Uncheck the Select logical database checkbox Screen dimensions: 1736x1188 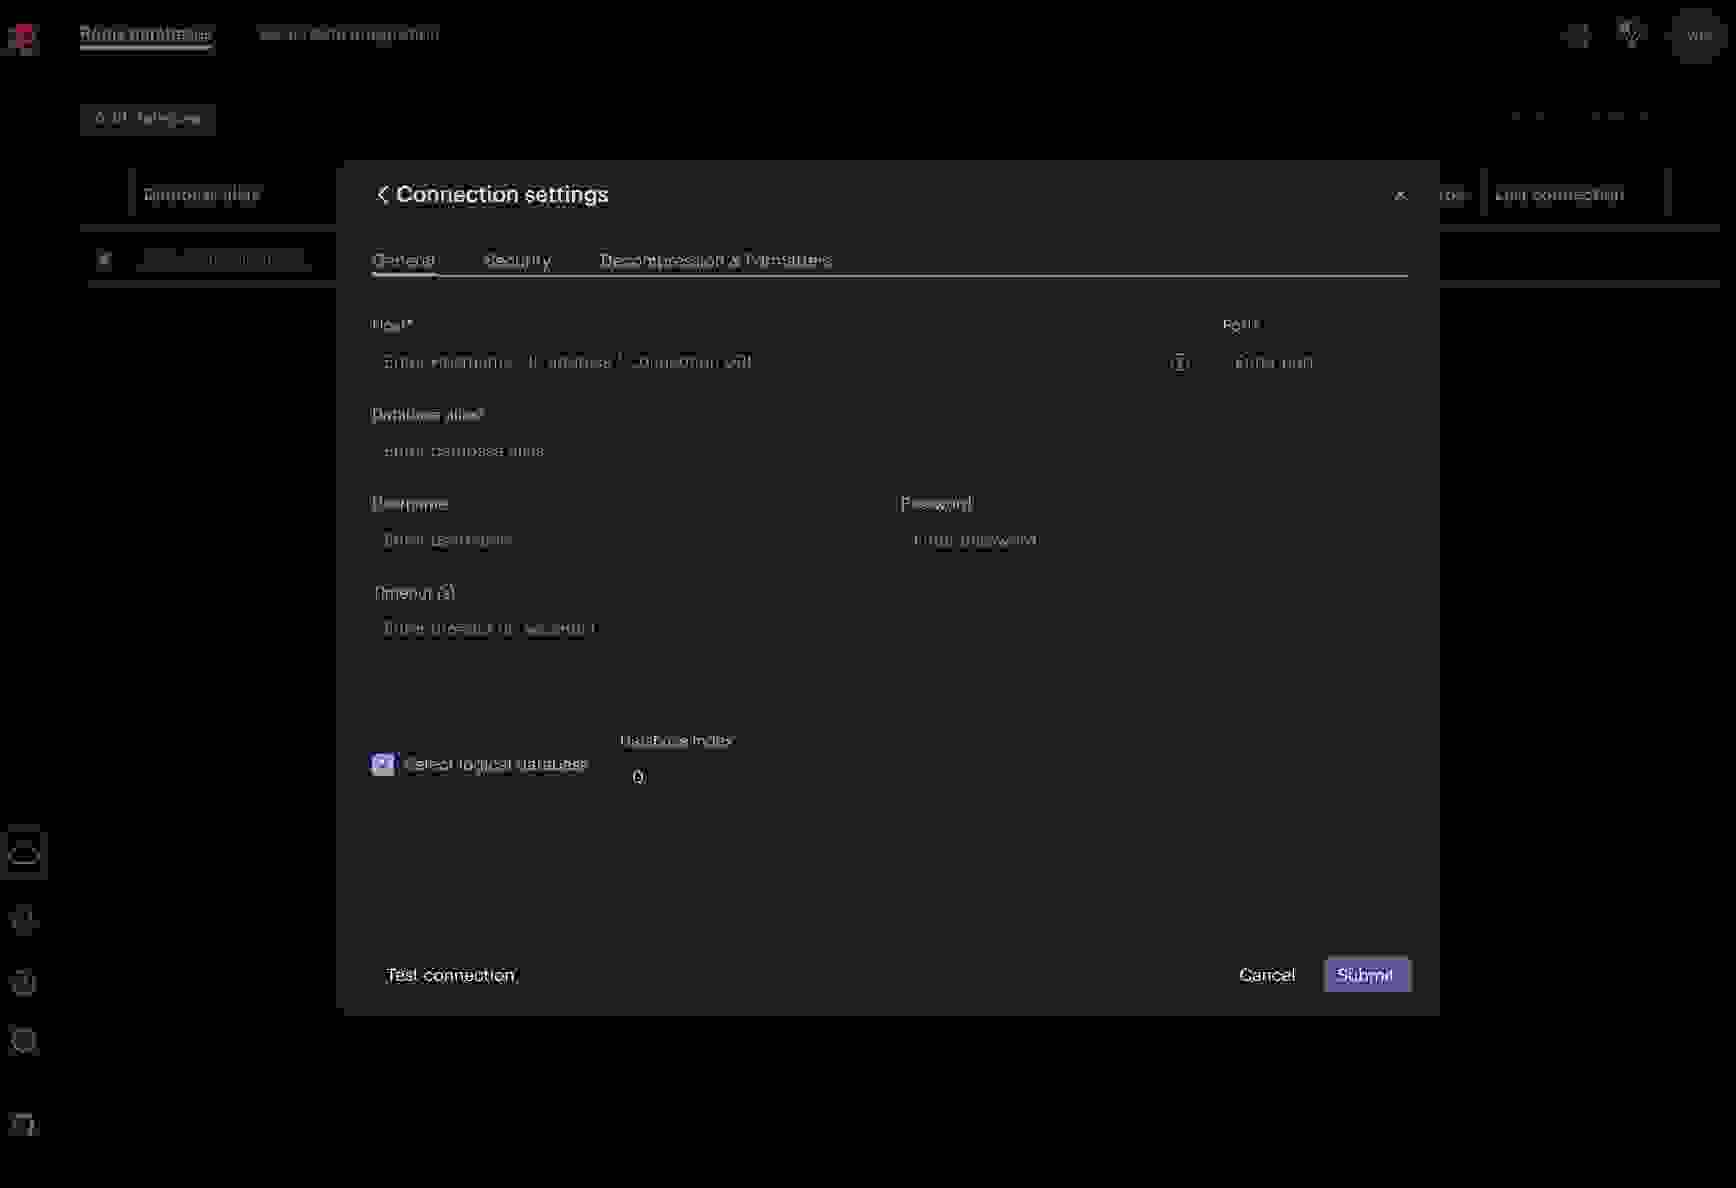tap(383, 765)
